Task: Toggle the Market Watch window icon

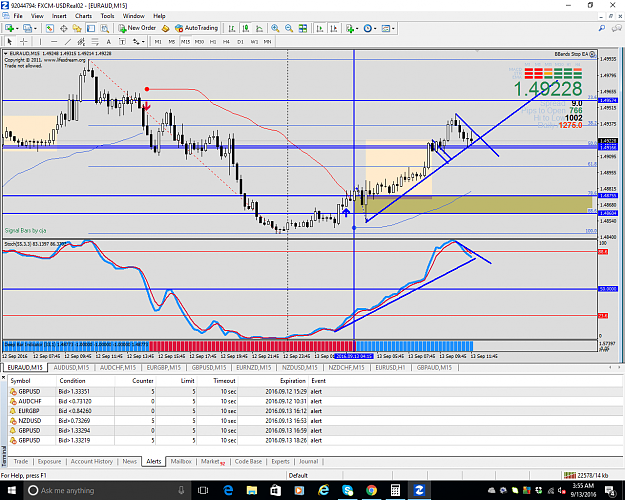Action: [49, 28]
